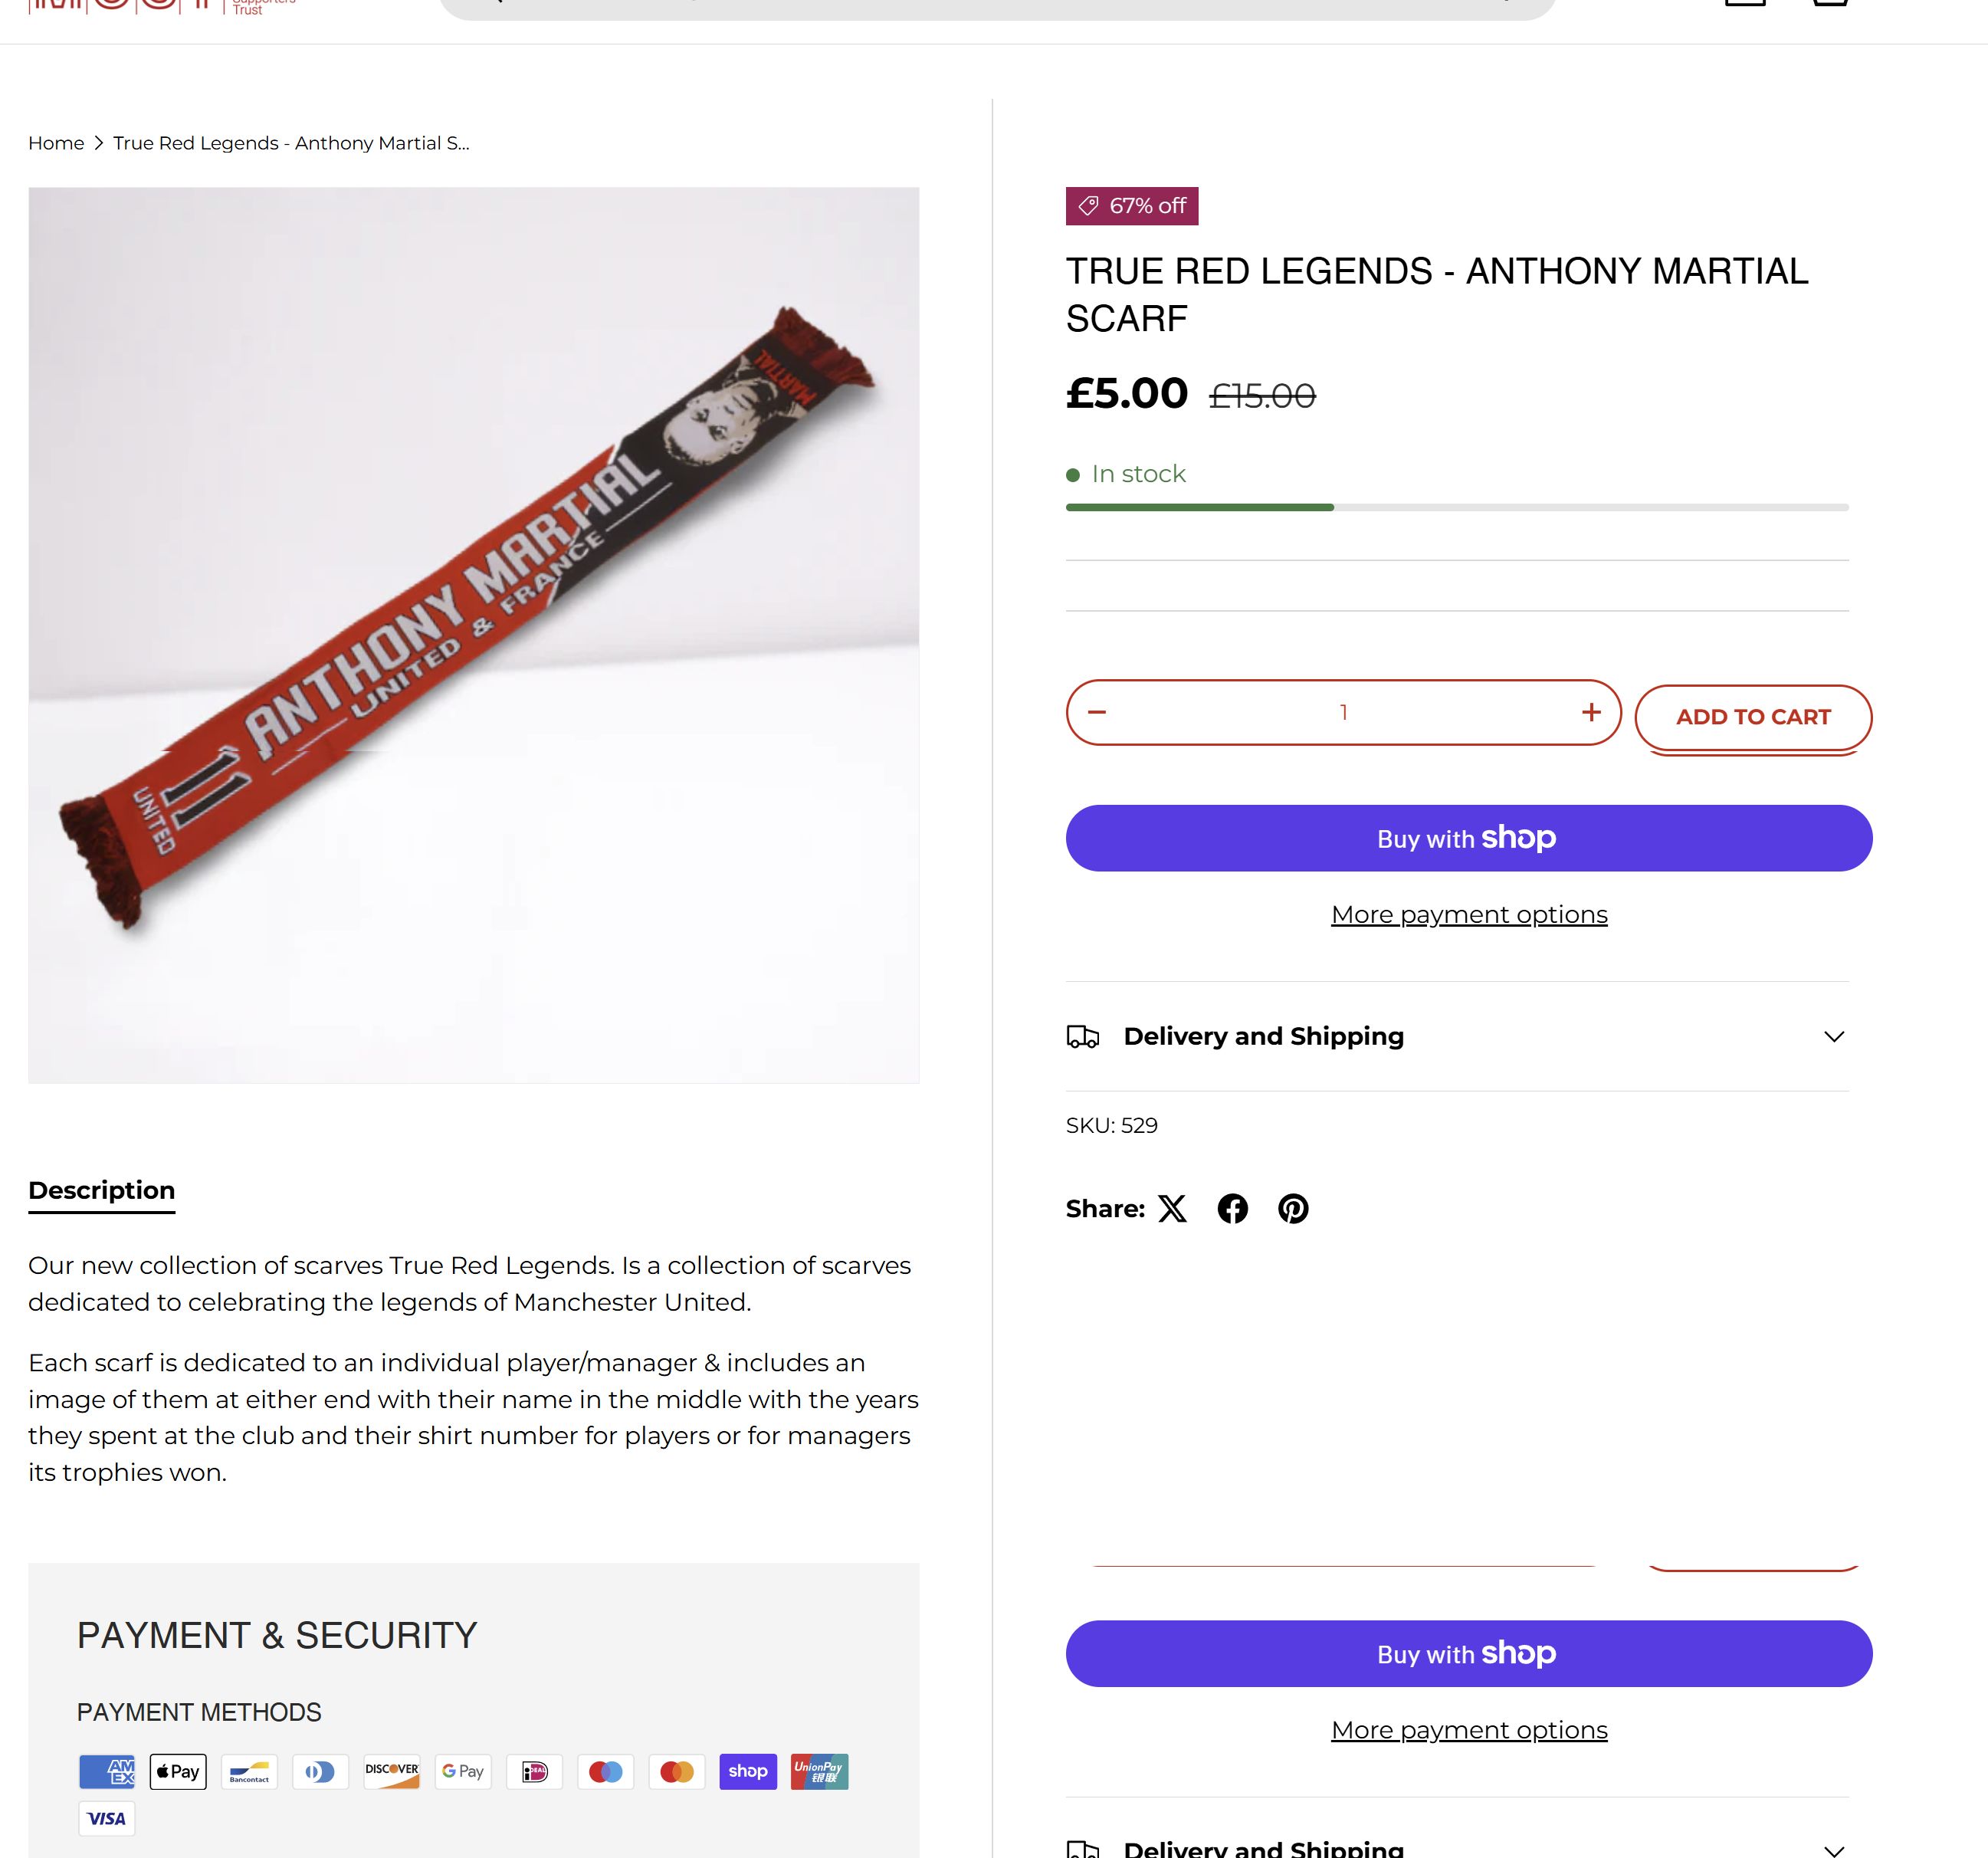1988x1858 pixels.
Task: Decrease quantity with the minus icon
Action: (1097, 713)
